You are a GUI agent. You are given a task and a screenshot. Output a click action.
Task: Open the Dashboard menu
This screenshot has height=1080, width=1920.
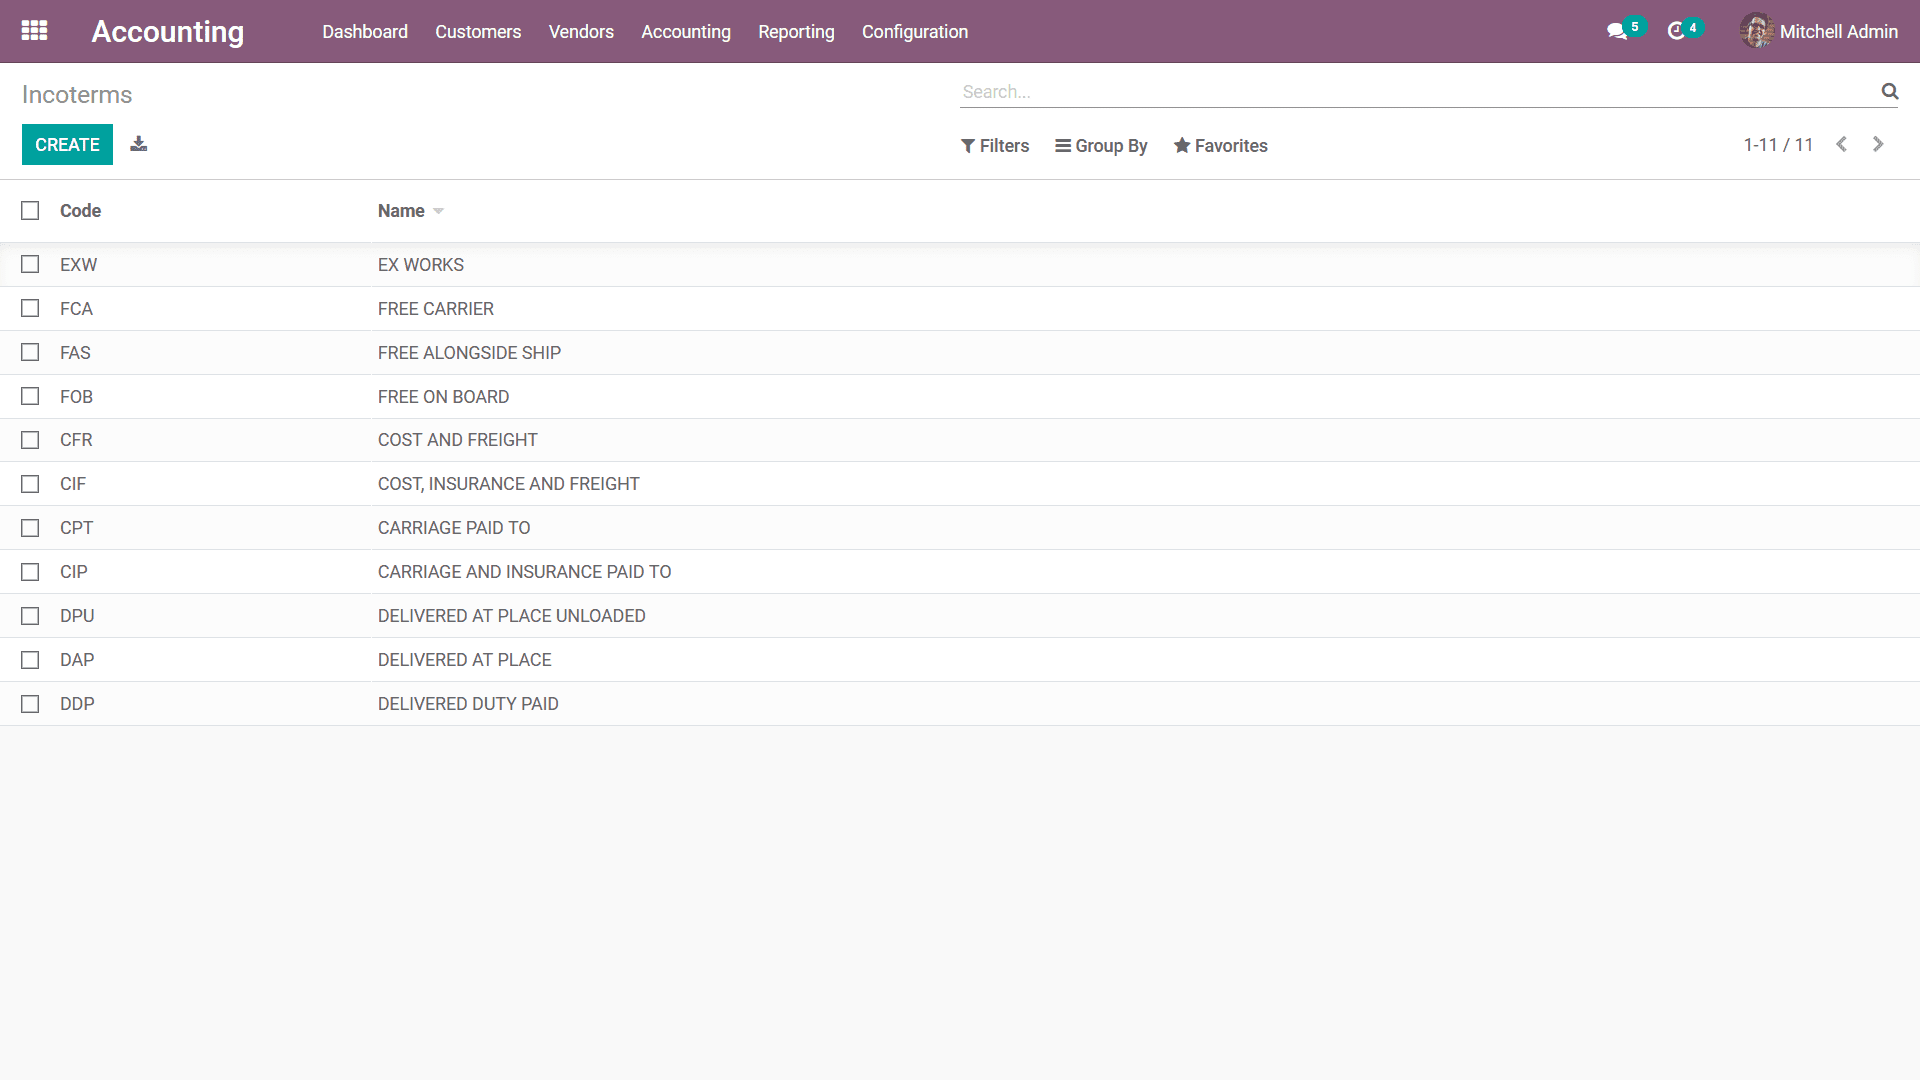(x=365, y=32)
